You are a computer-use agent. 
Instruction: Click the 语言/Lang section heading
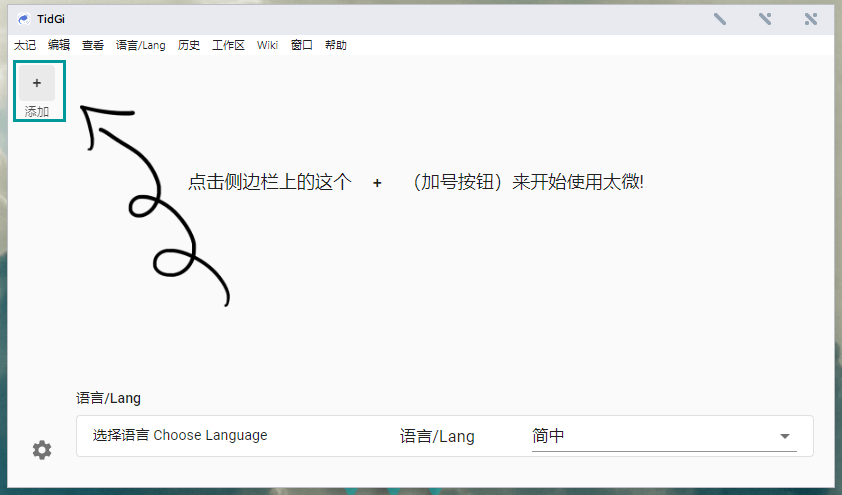point(108,398)
